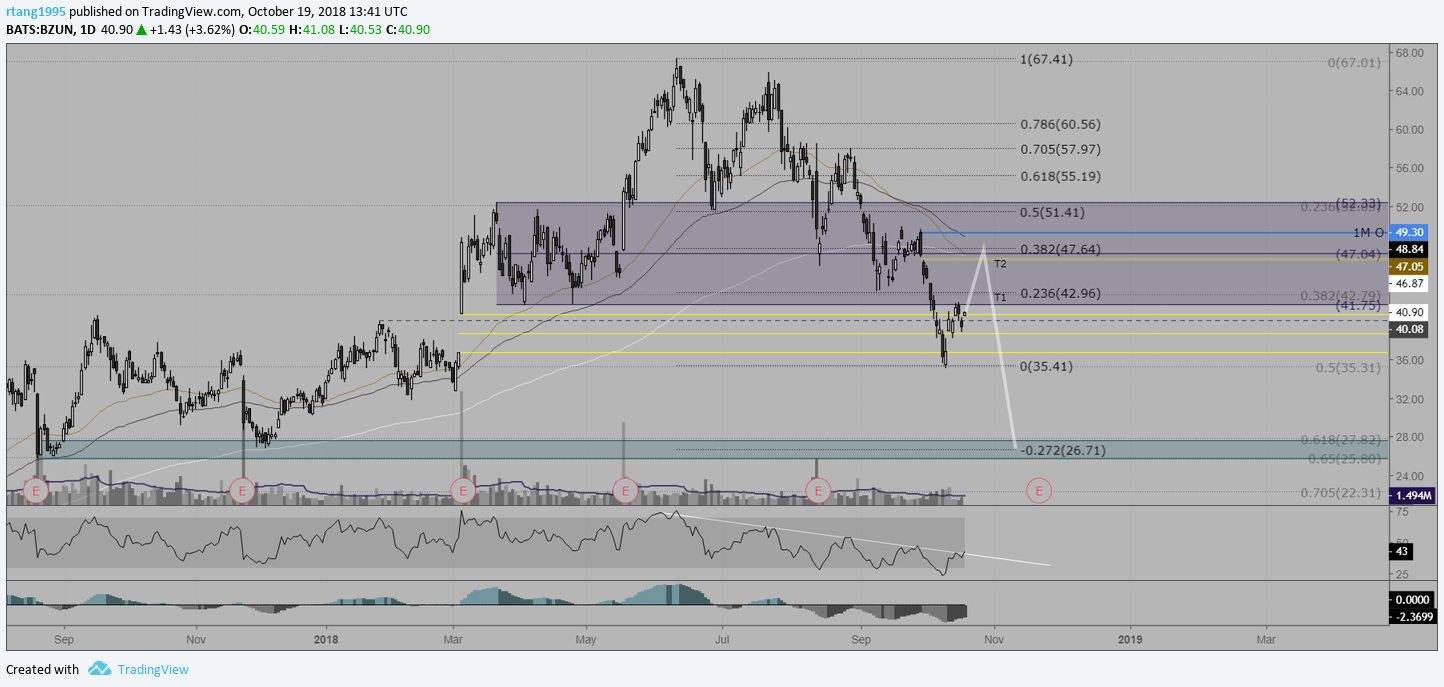Select the 0.382(47.64) Fibonacci label

[x=1060, y=249]
